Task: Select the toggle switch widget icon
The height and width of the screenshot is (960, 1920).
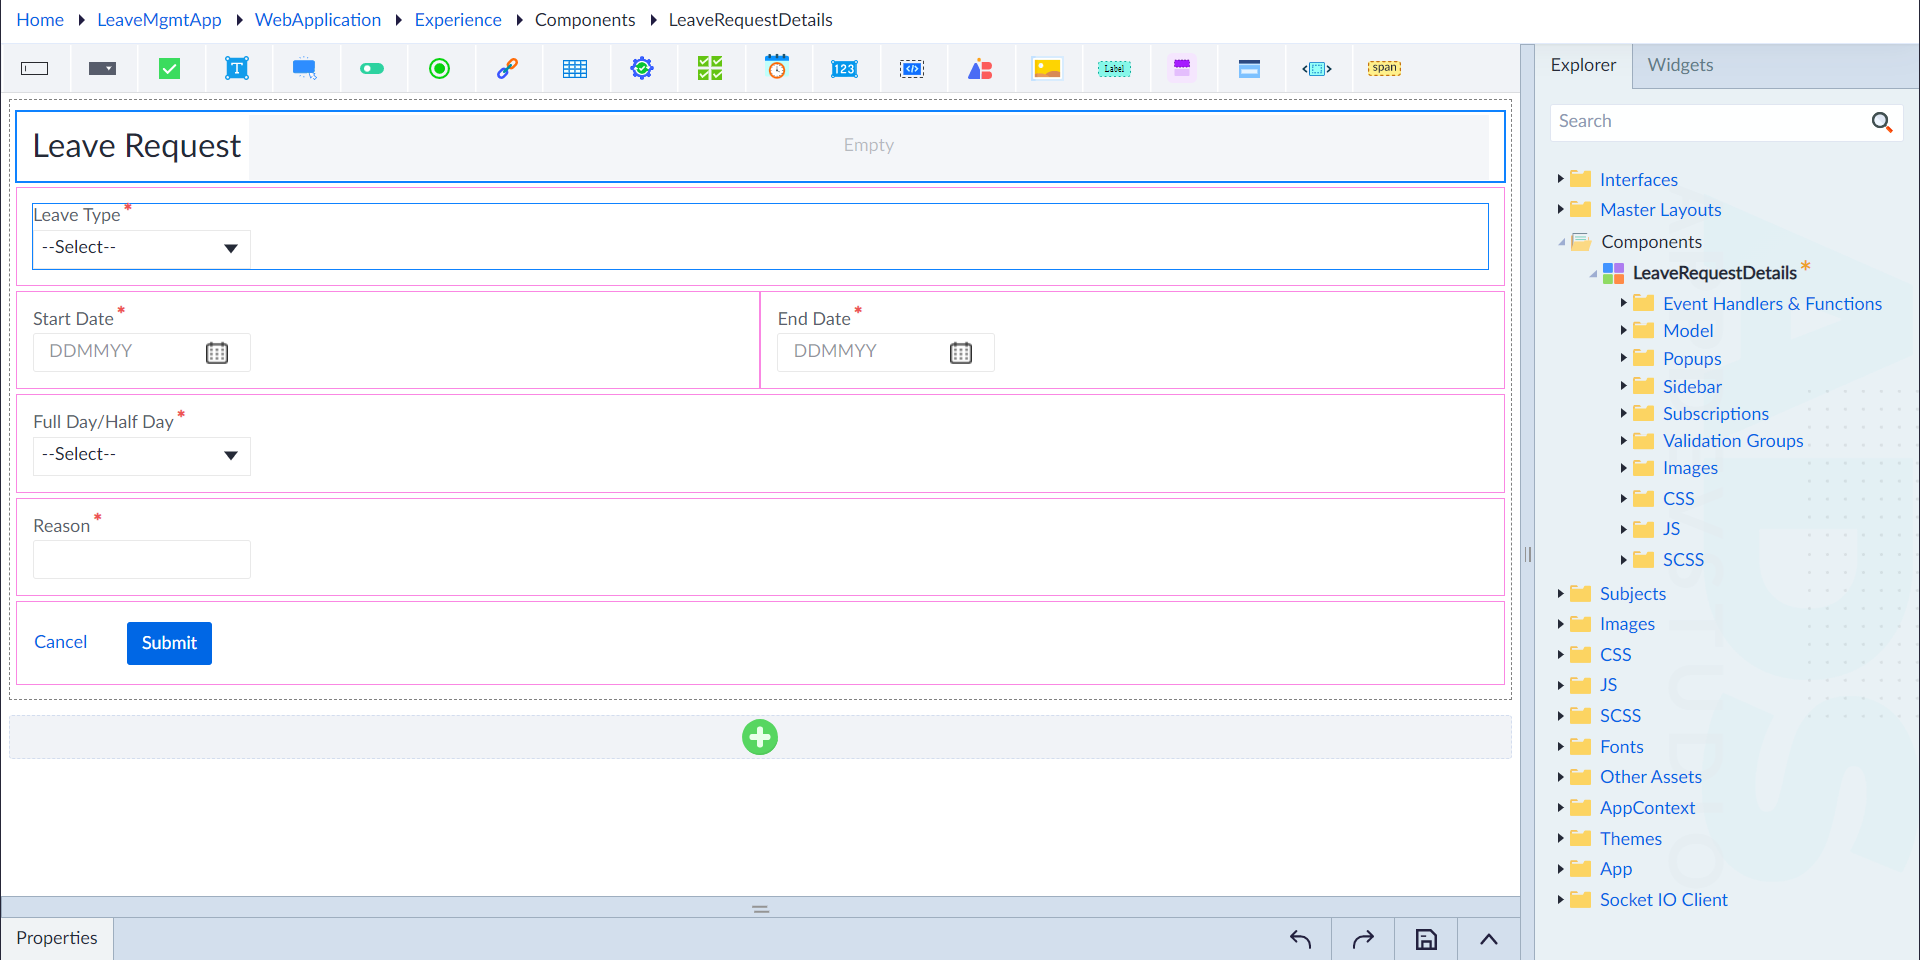Action: [372, 69]
